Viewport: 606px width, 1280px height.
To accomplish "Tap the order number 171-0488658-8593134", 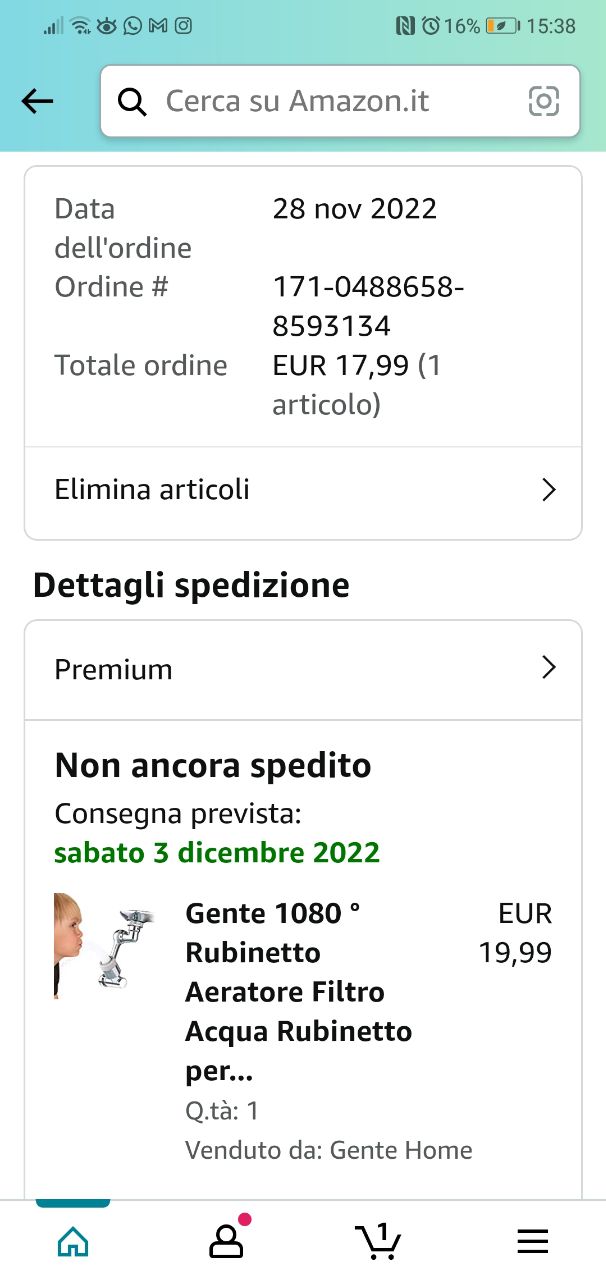I will pos(367,307).
